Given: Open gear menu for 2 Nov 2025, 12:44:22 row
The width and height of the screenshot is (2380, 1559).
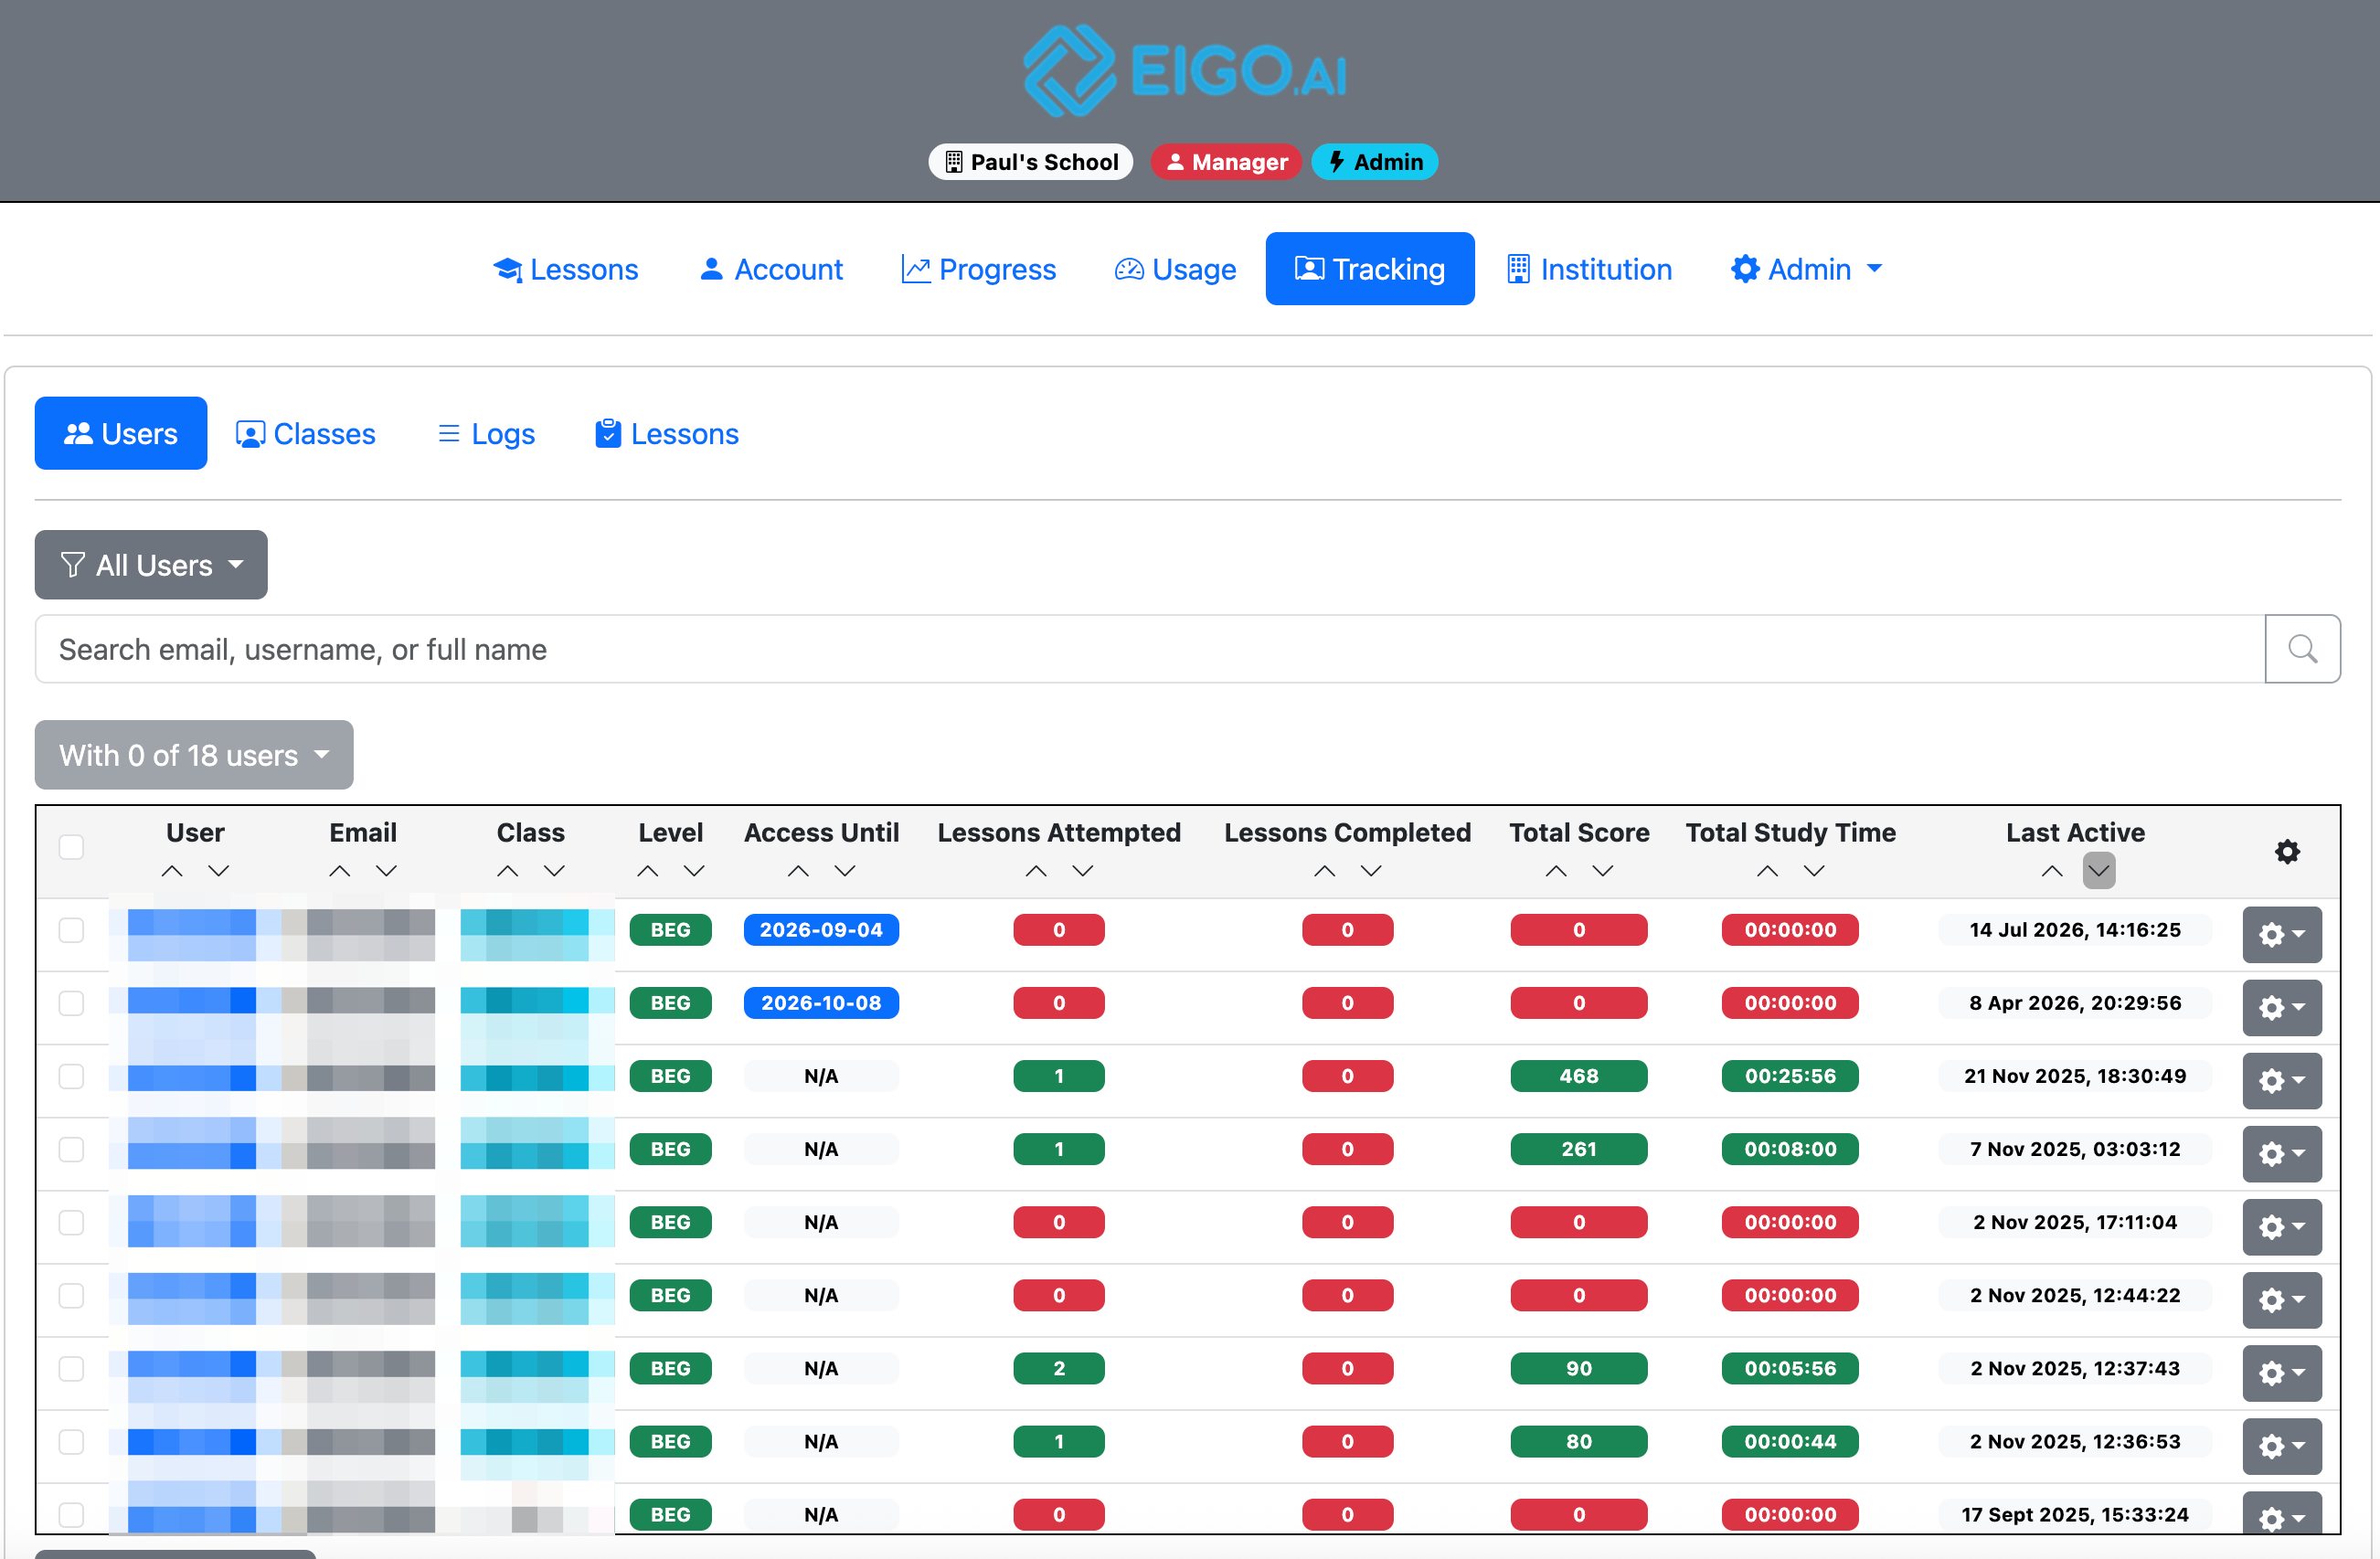Looking at the screenshot, I should click(x=2282, y=1299).
